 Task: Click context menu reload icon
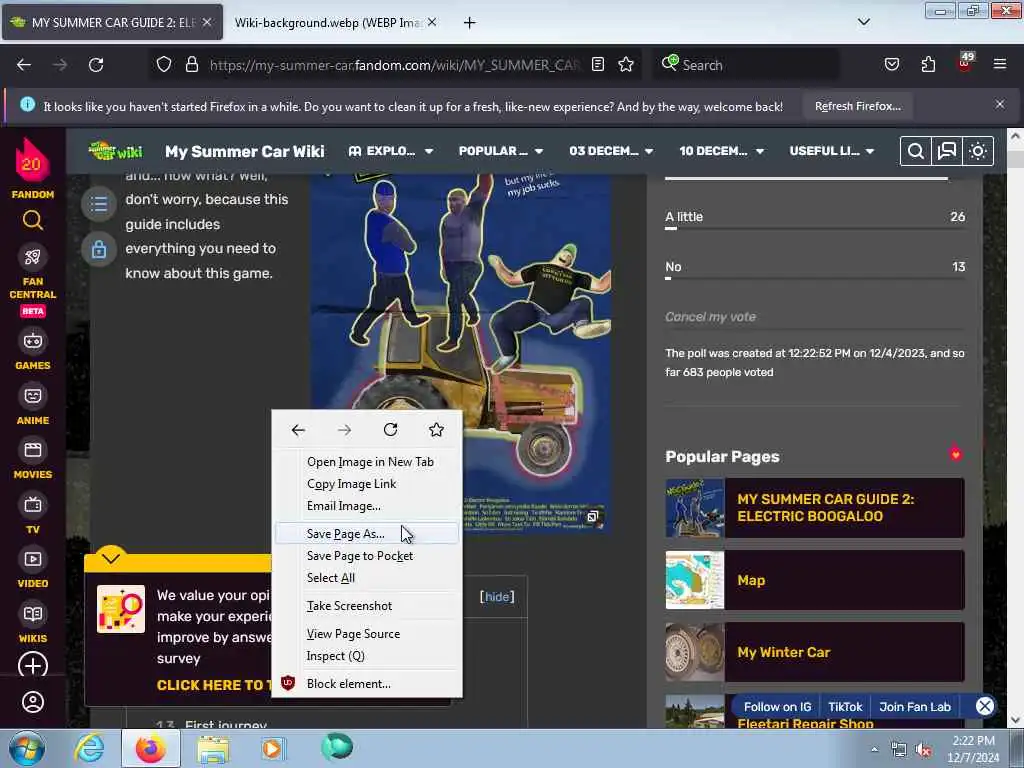pos(391,430)
